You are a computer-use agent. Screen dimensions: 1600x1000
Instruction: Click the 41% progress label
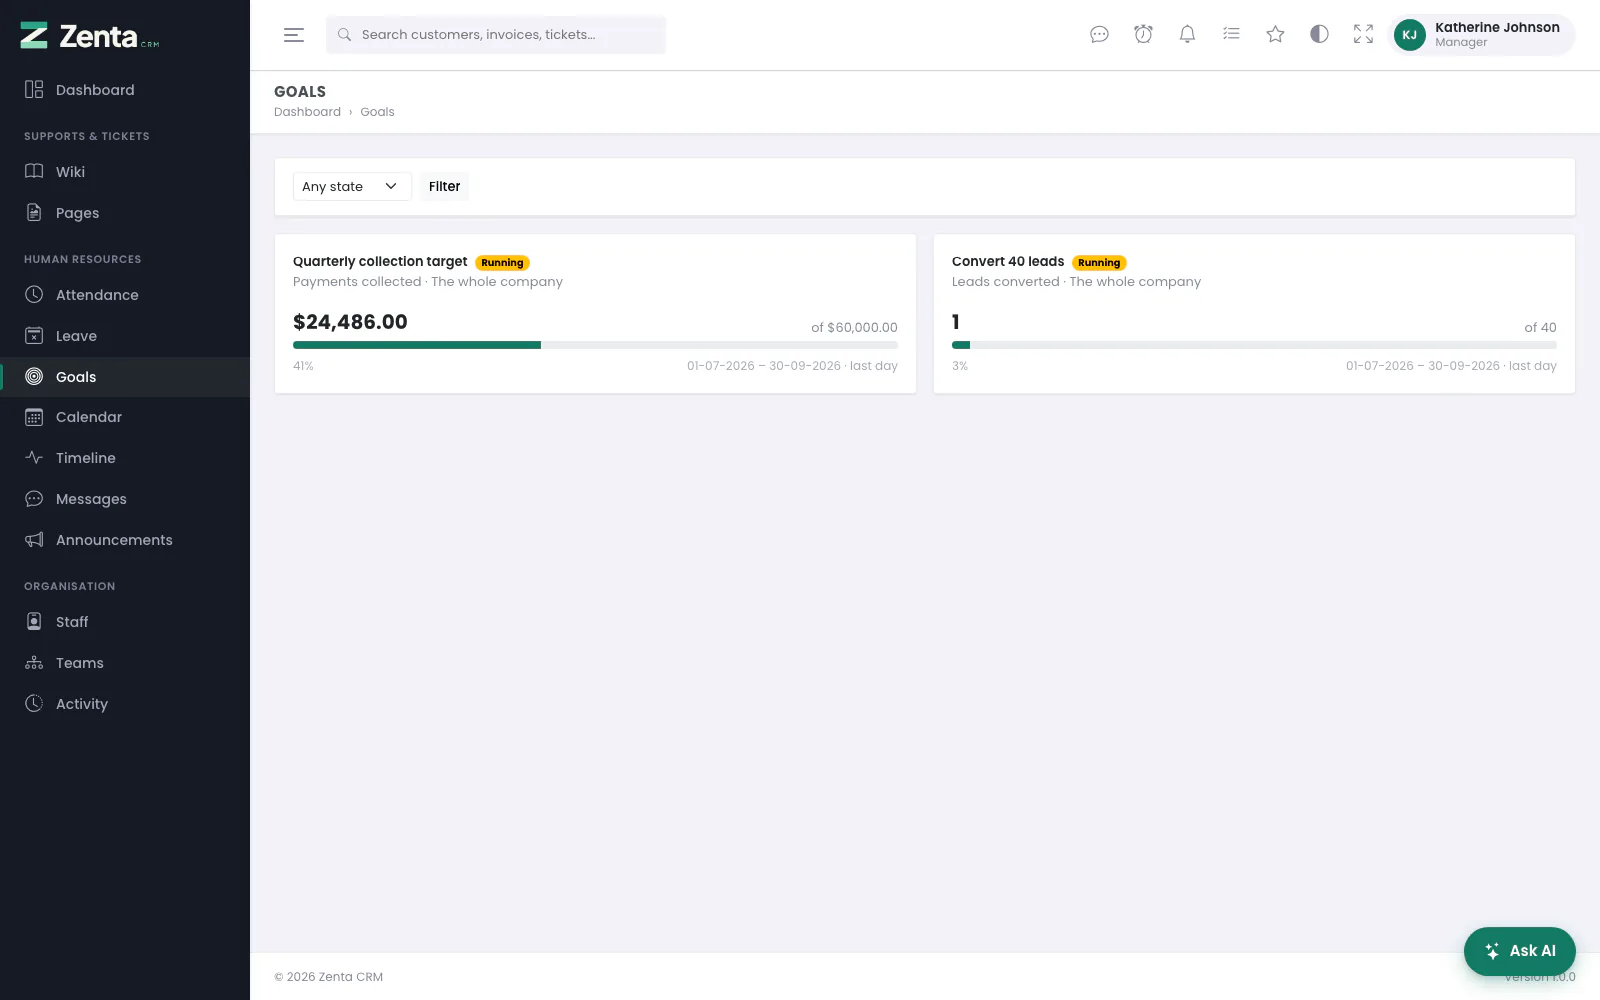tap(303, 366)
